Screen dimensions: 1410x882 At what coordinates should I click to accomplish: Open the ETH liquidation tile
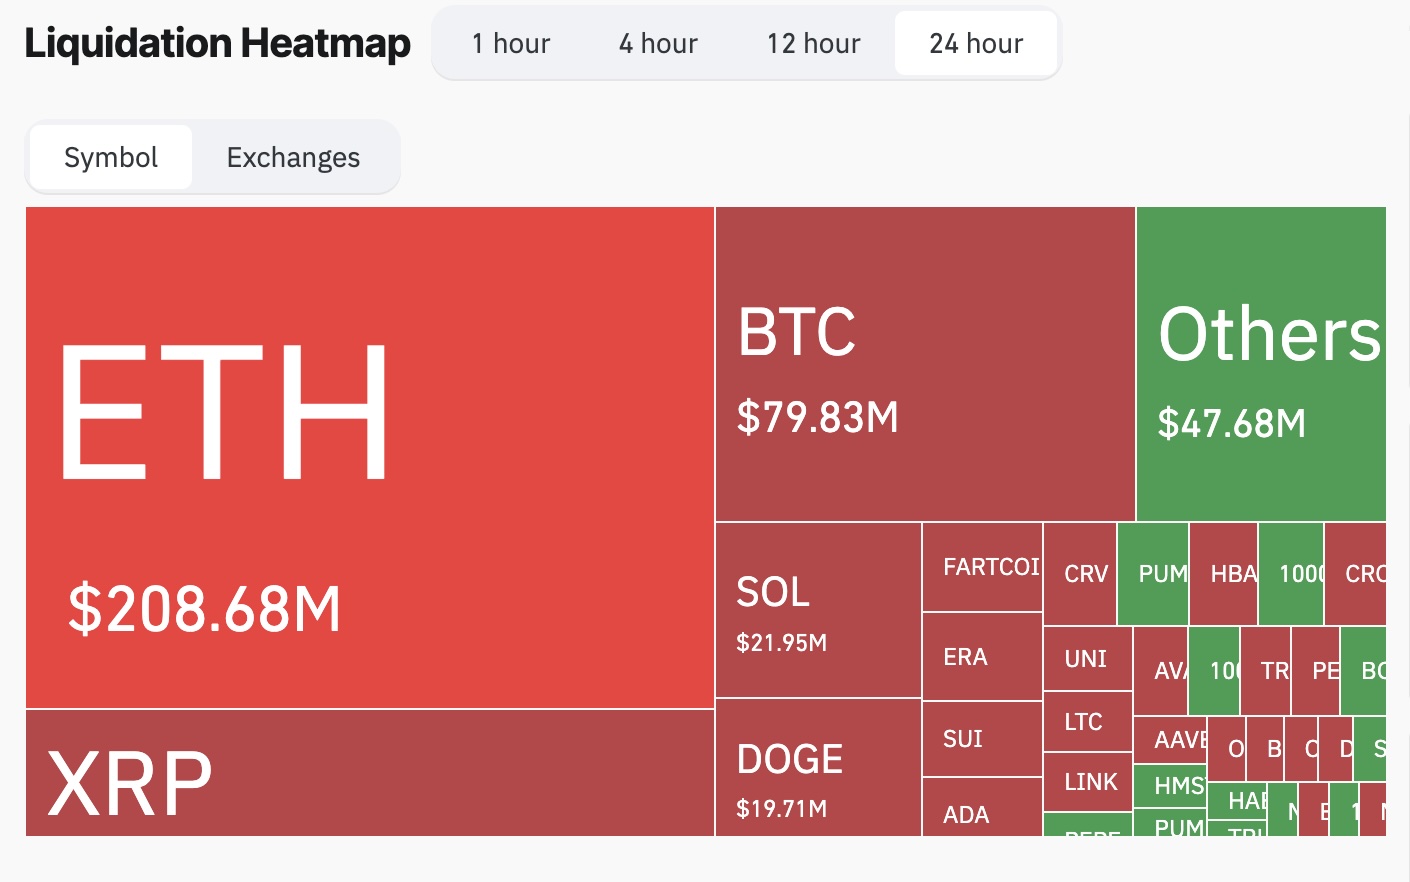pyautogui.click(x=369, y=457)
